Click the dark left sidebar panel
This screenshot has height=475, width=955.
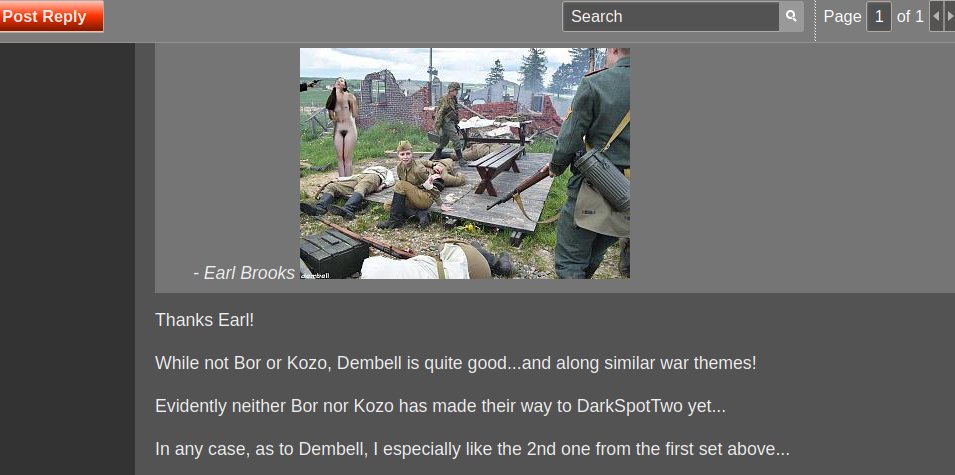point(67,259)
